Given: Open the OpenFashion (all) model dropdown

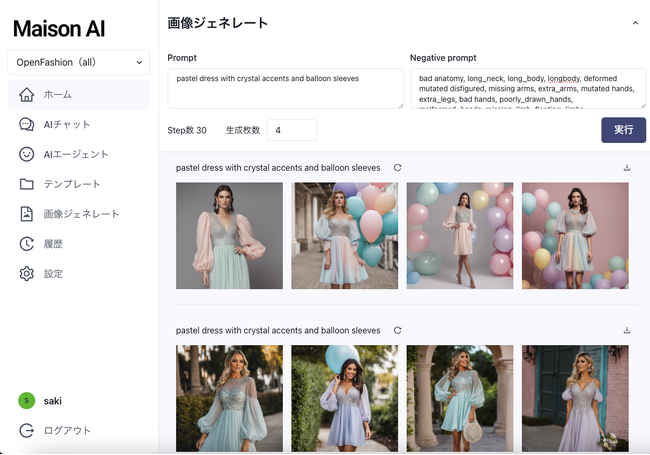Looking at the screenshot, I should (x=78, y=62).
